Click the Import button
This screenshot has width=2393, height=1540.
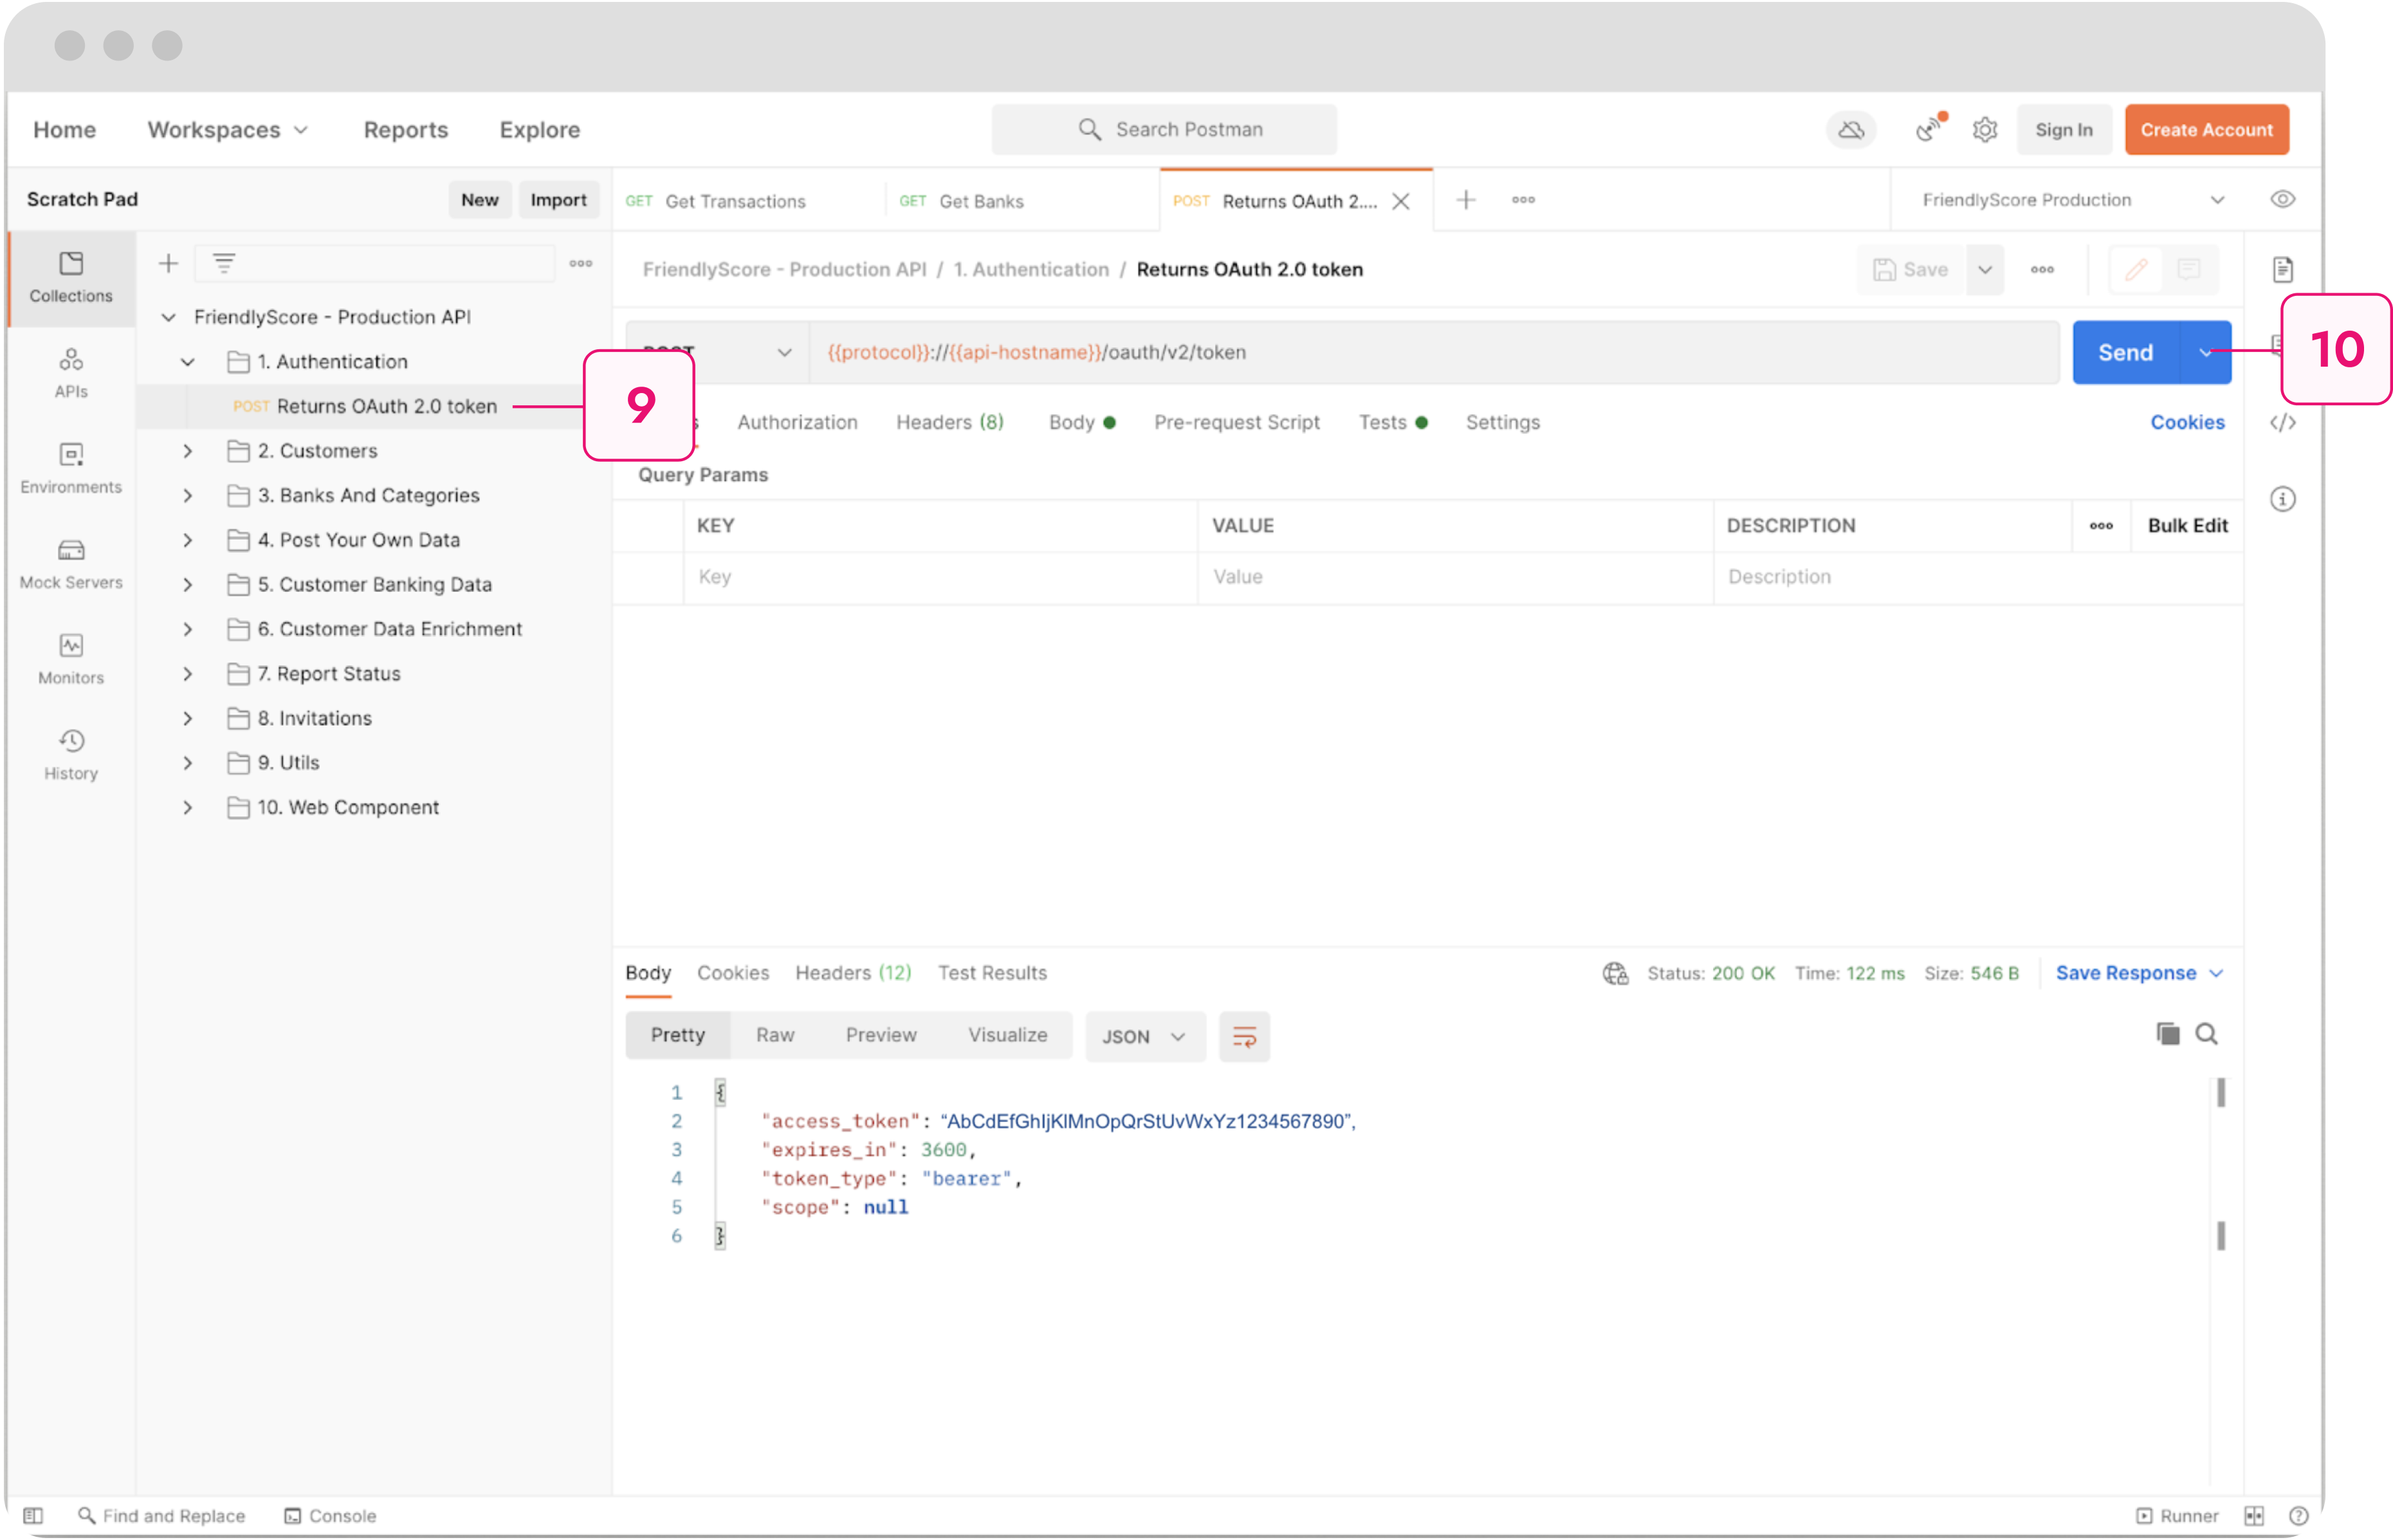click(x=558, y=199)
